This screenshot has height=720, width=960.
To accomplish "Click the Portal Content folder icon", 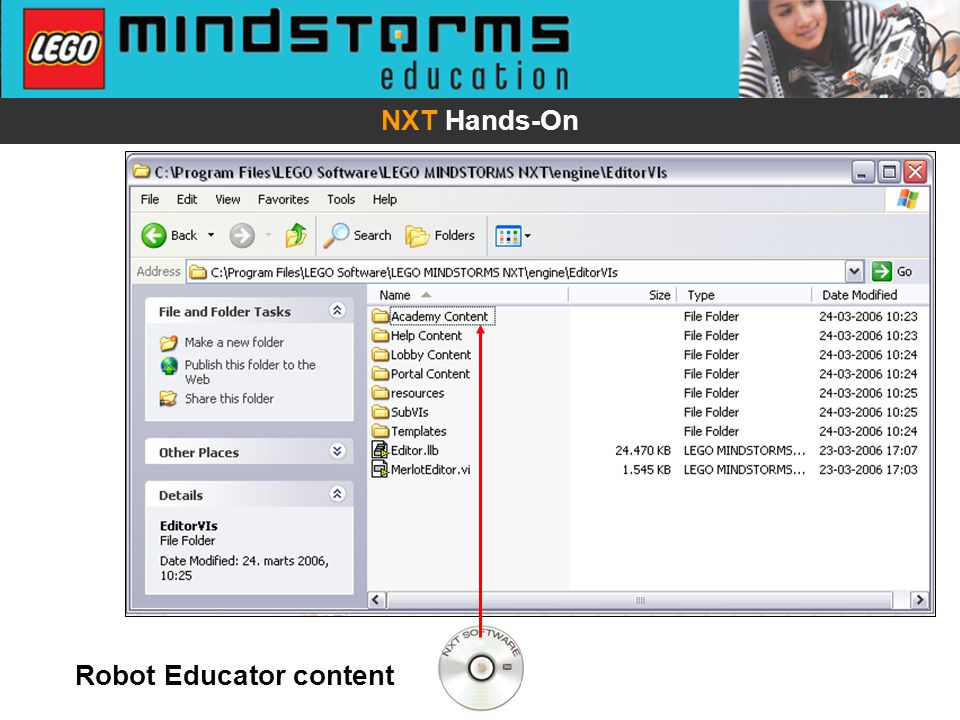I will 380,373.
